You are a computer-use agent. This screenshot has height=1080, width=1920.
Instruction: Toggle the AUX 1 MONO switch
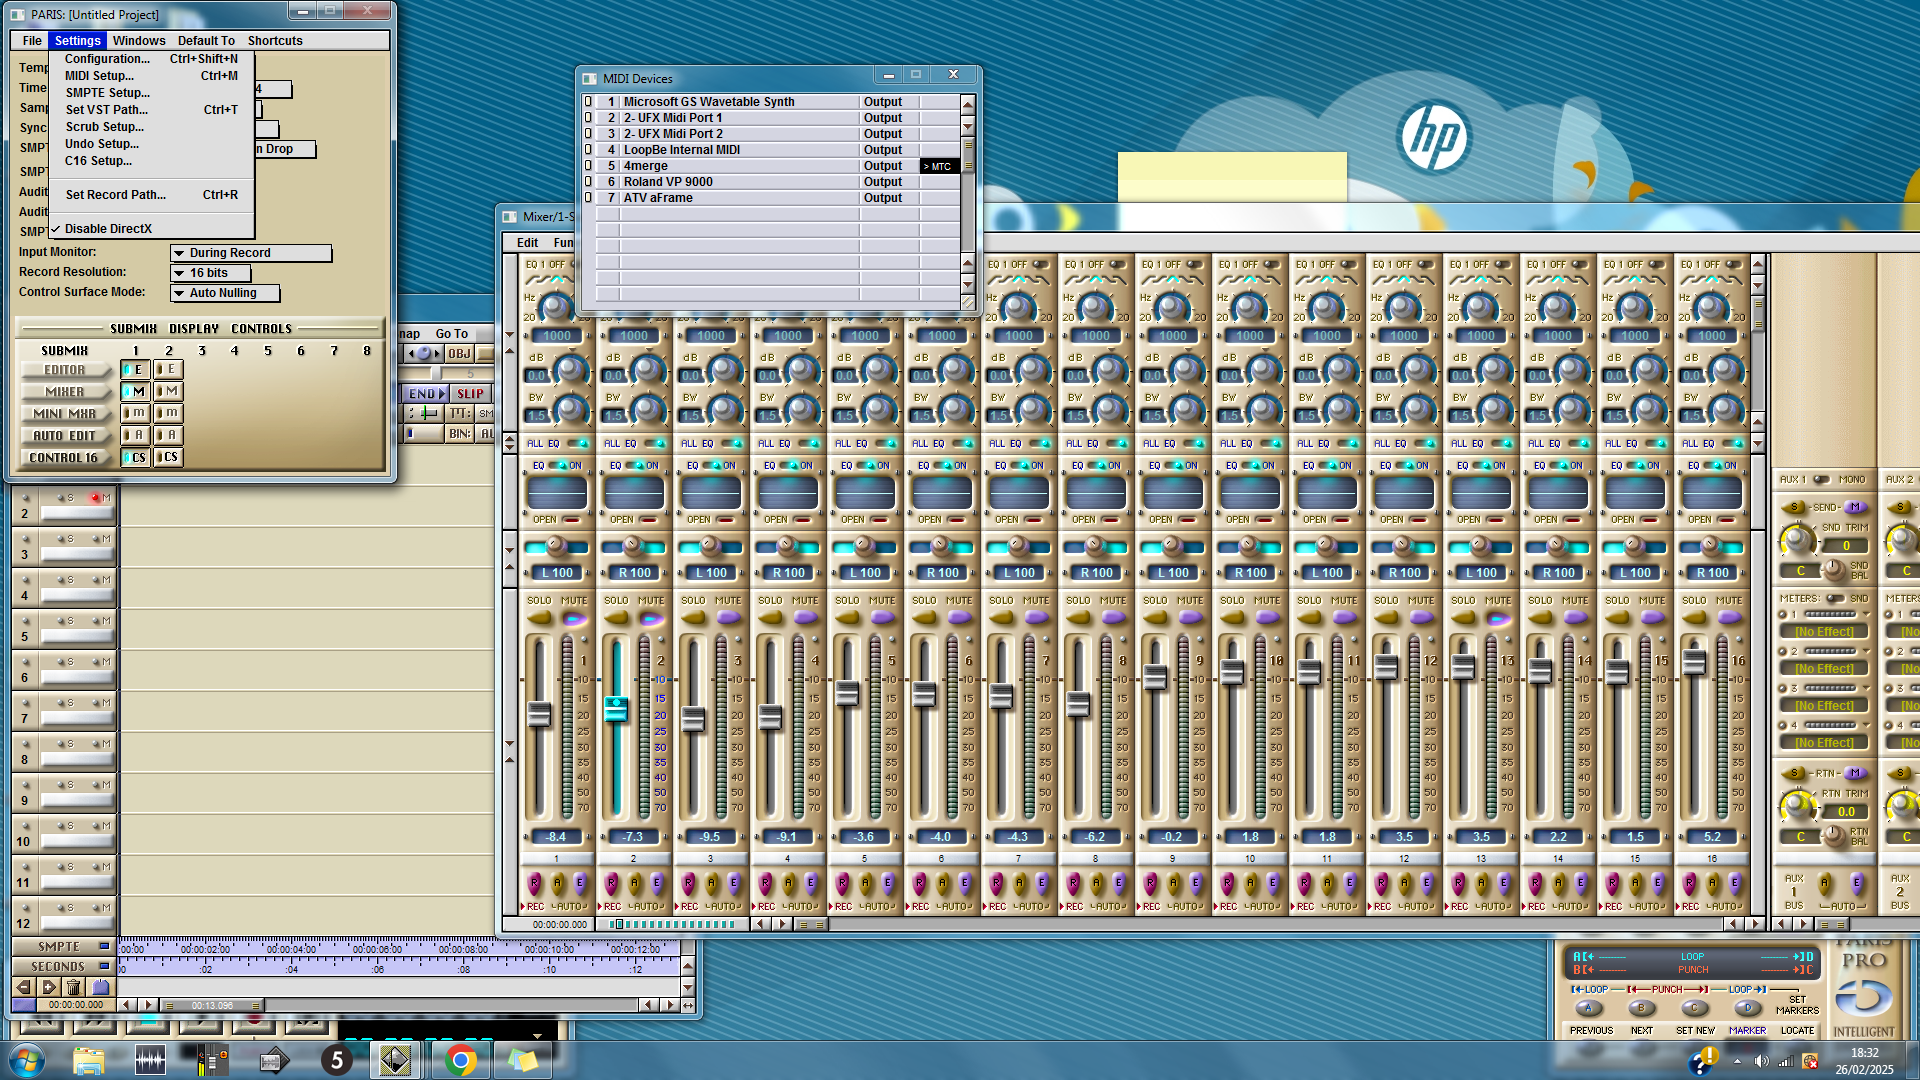(1822, 480)
